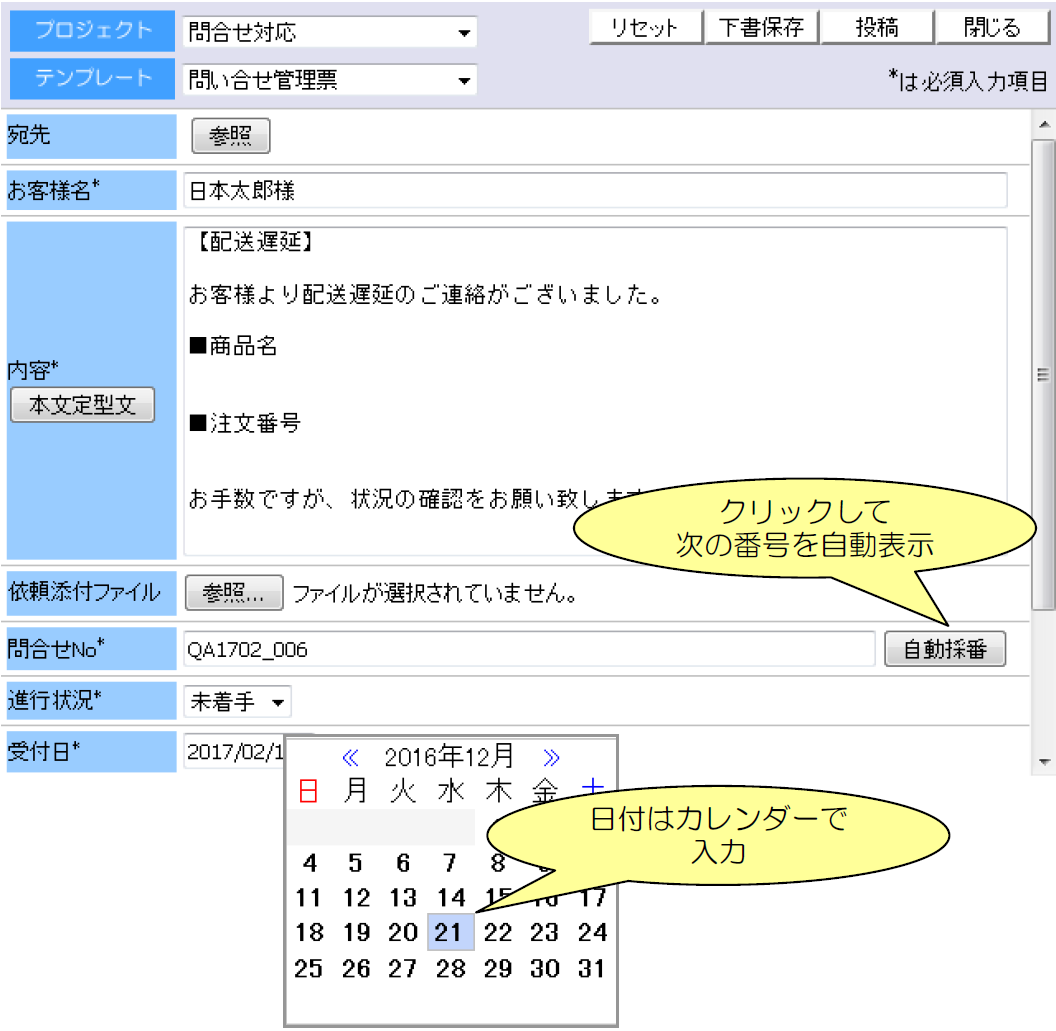Select day 14 in the calendar
Screen dimensions: 1056x1031
450,898
